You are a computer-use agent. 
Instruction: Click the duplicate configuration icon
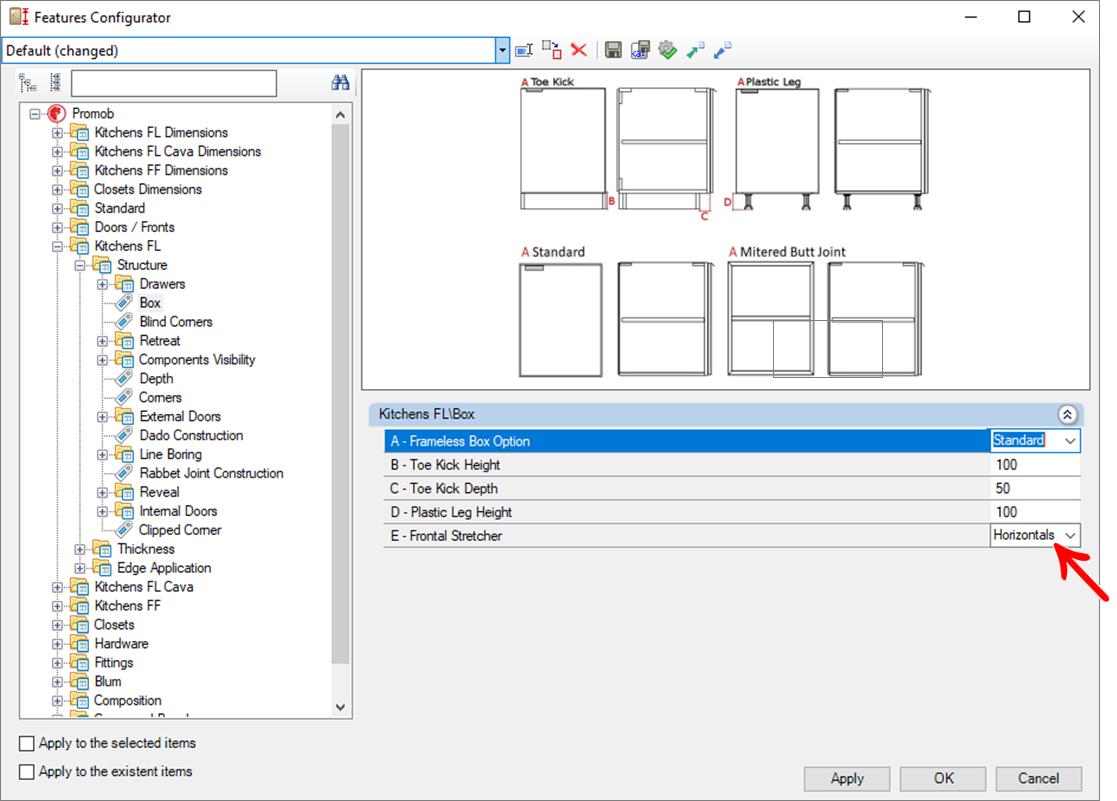(551, 50)
